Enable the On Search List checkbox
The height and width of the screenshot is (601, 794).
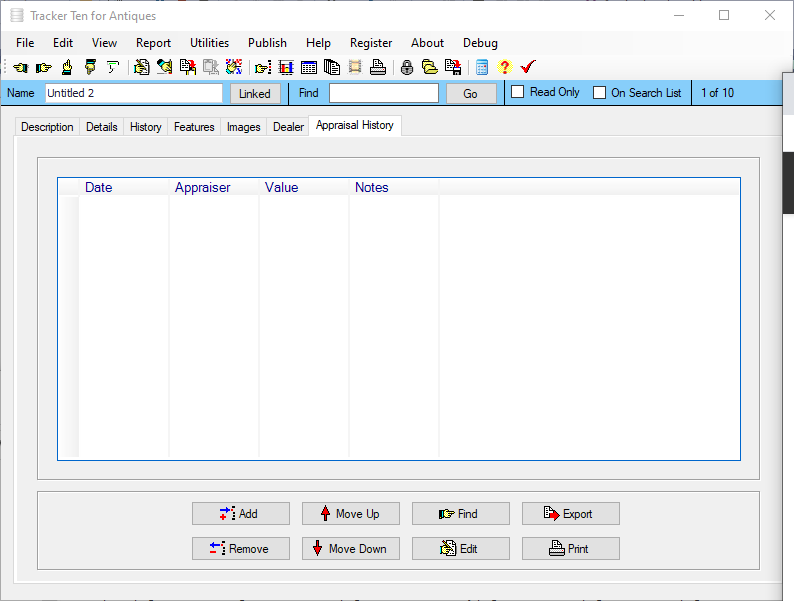coord(600,93)
